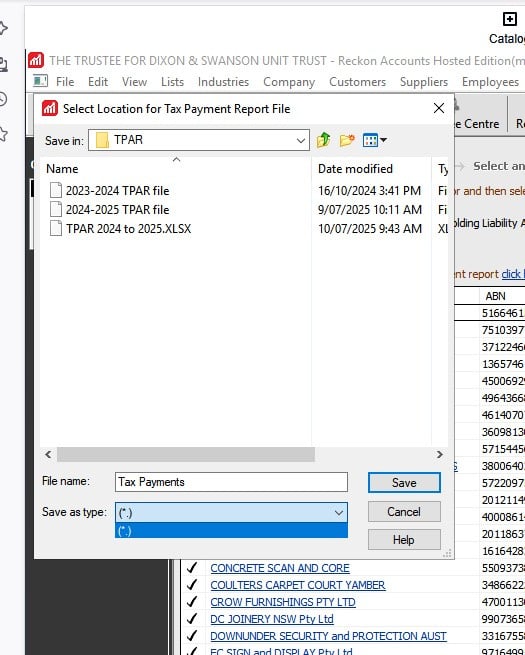Open the view menu icon in dialog
This screenshot has height=655, width=525.
click(x=374, y=140)
